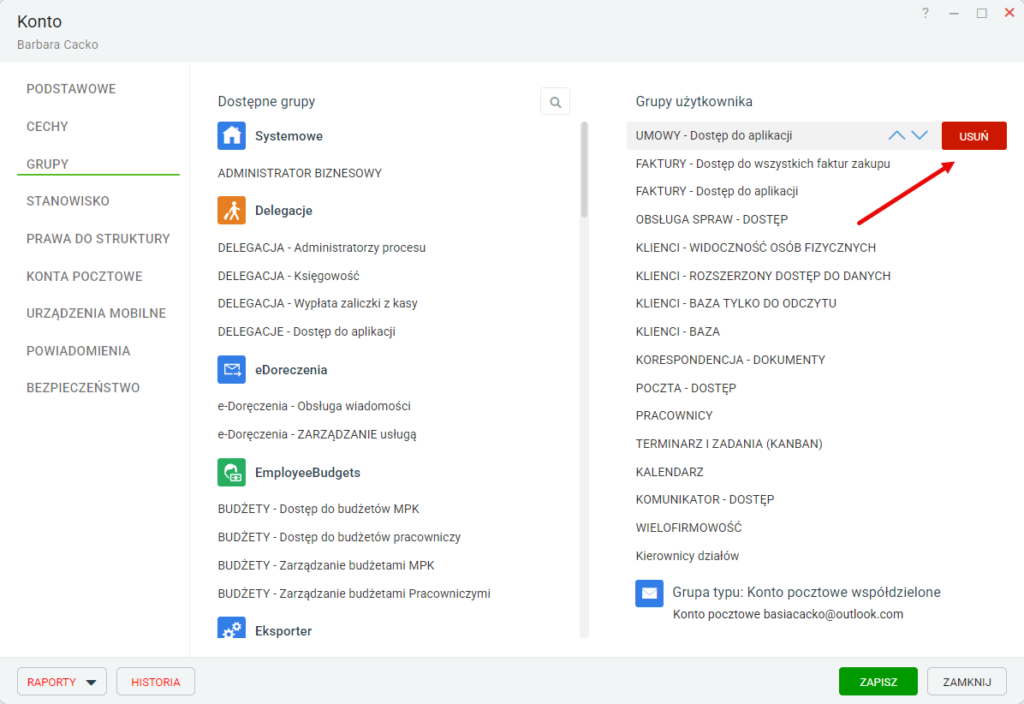Click the Grupa typu: Konto pocztowe współdzielone label

[x=807, y=592]
